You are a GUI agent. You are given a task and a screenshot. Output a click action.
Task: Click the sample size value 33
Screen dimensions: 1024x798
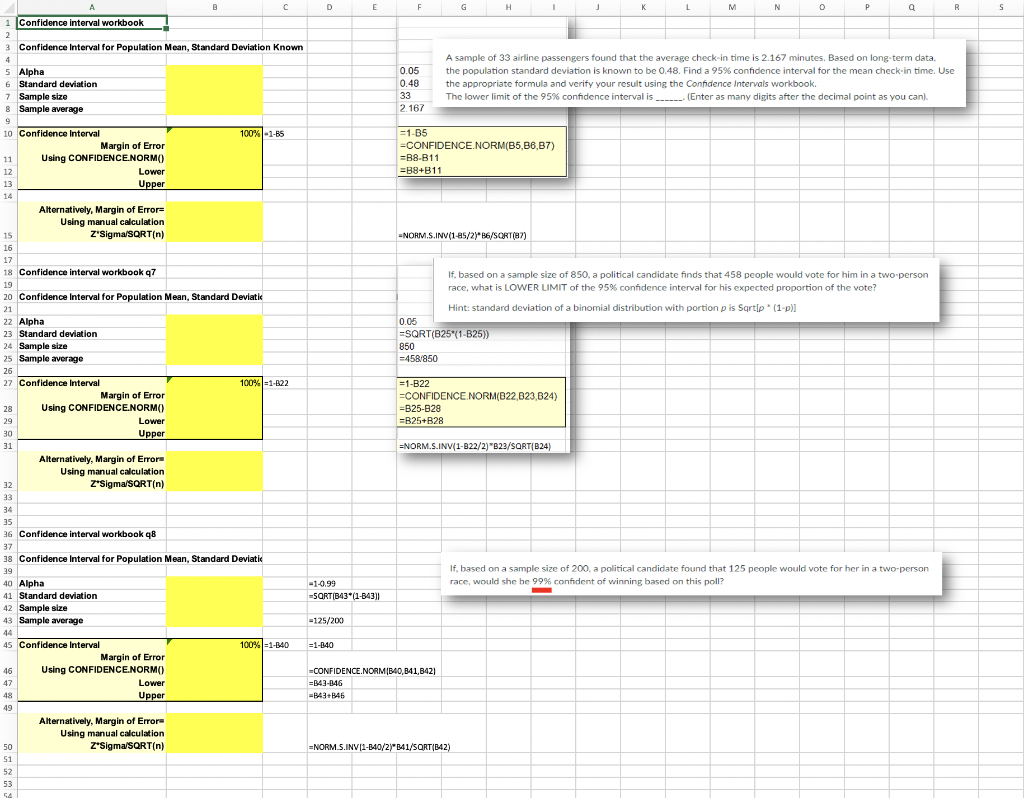(406, 96)
